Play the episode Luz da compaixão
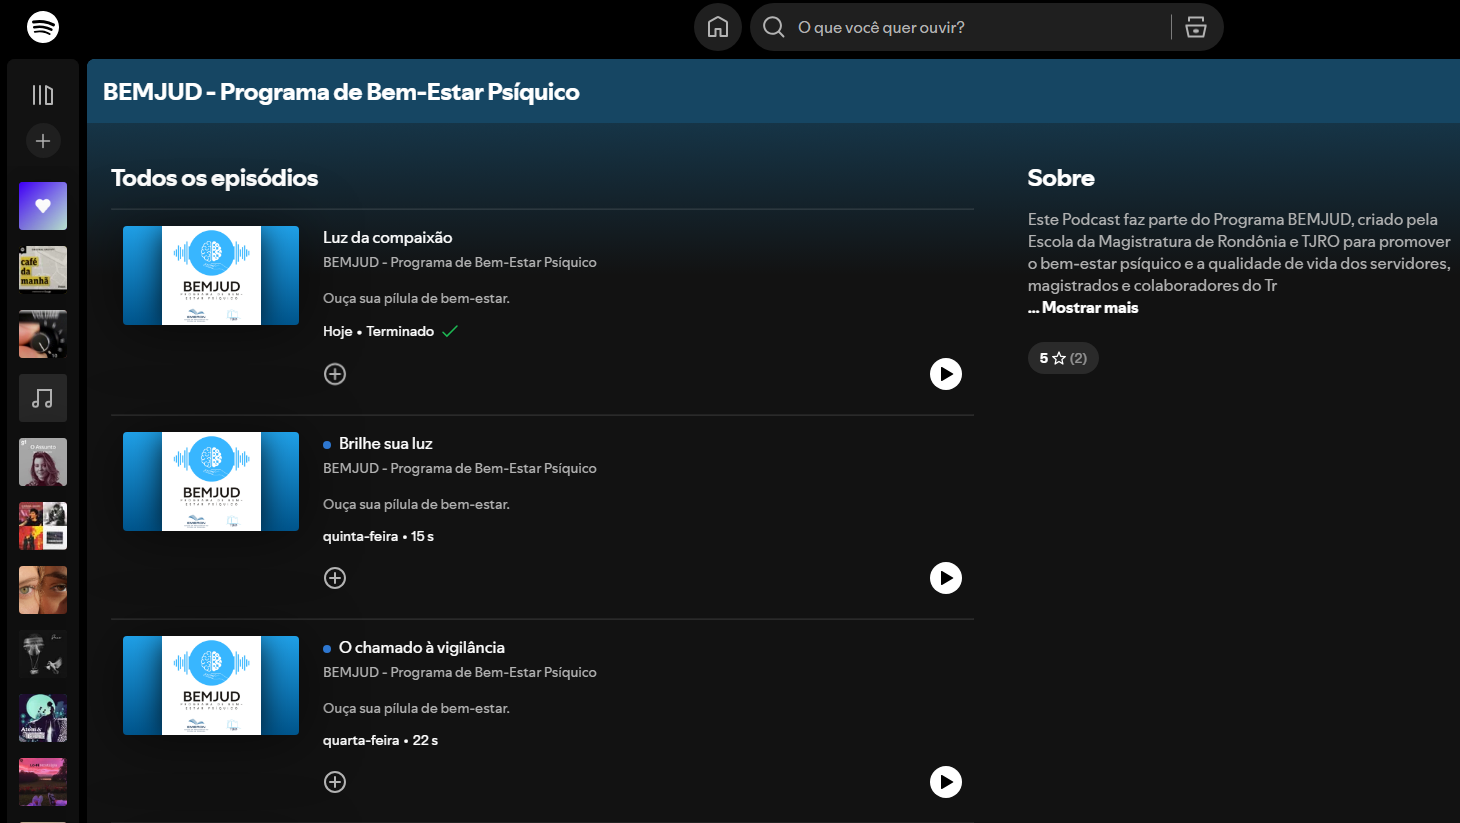The width and height of the screenshot is (1460, 823). [x=945, y=374]
